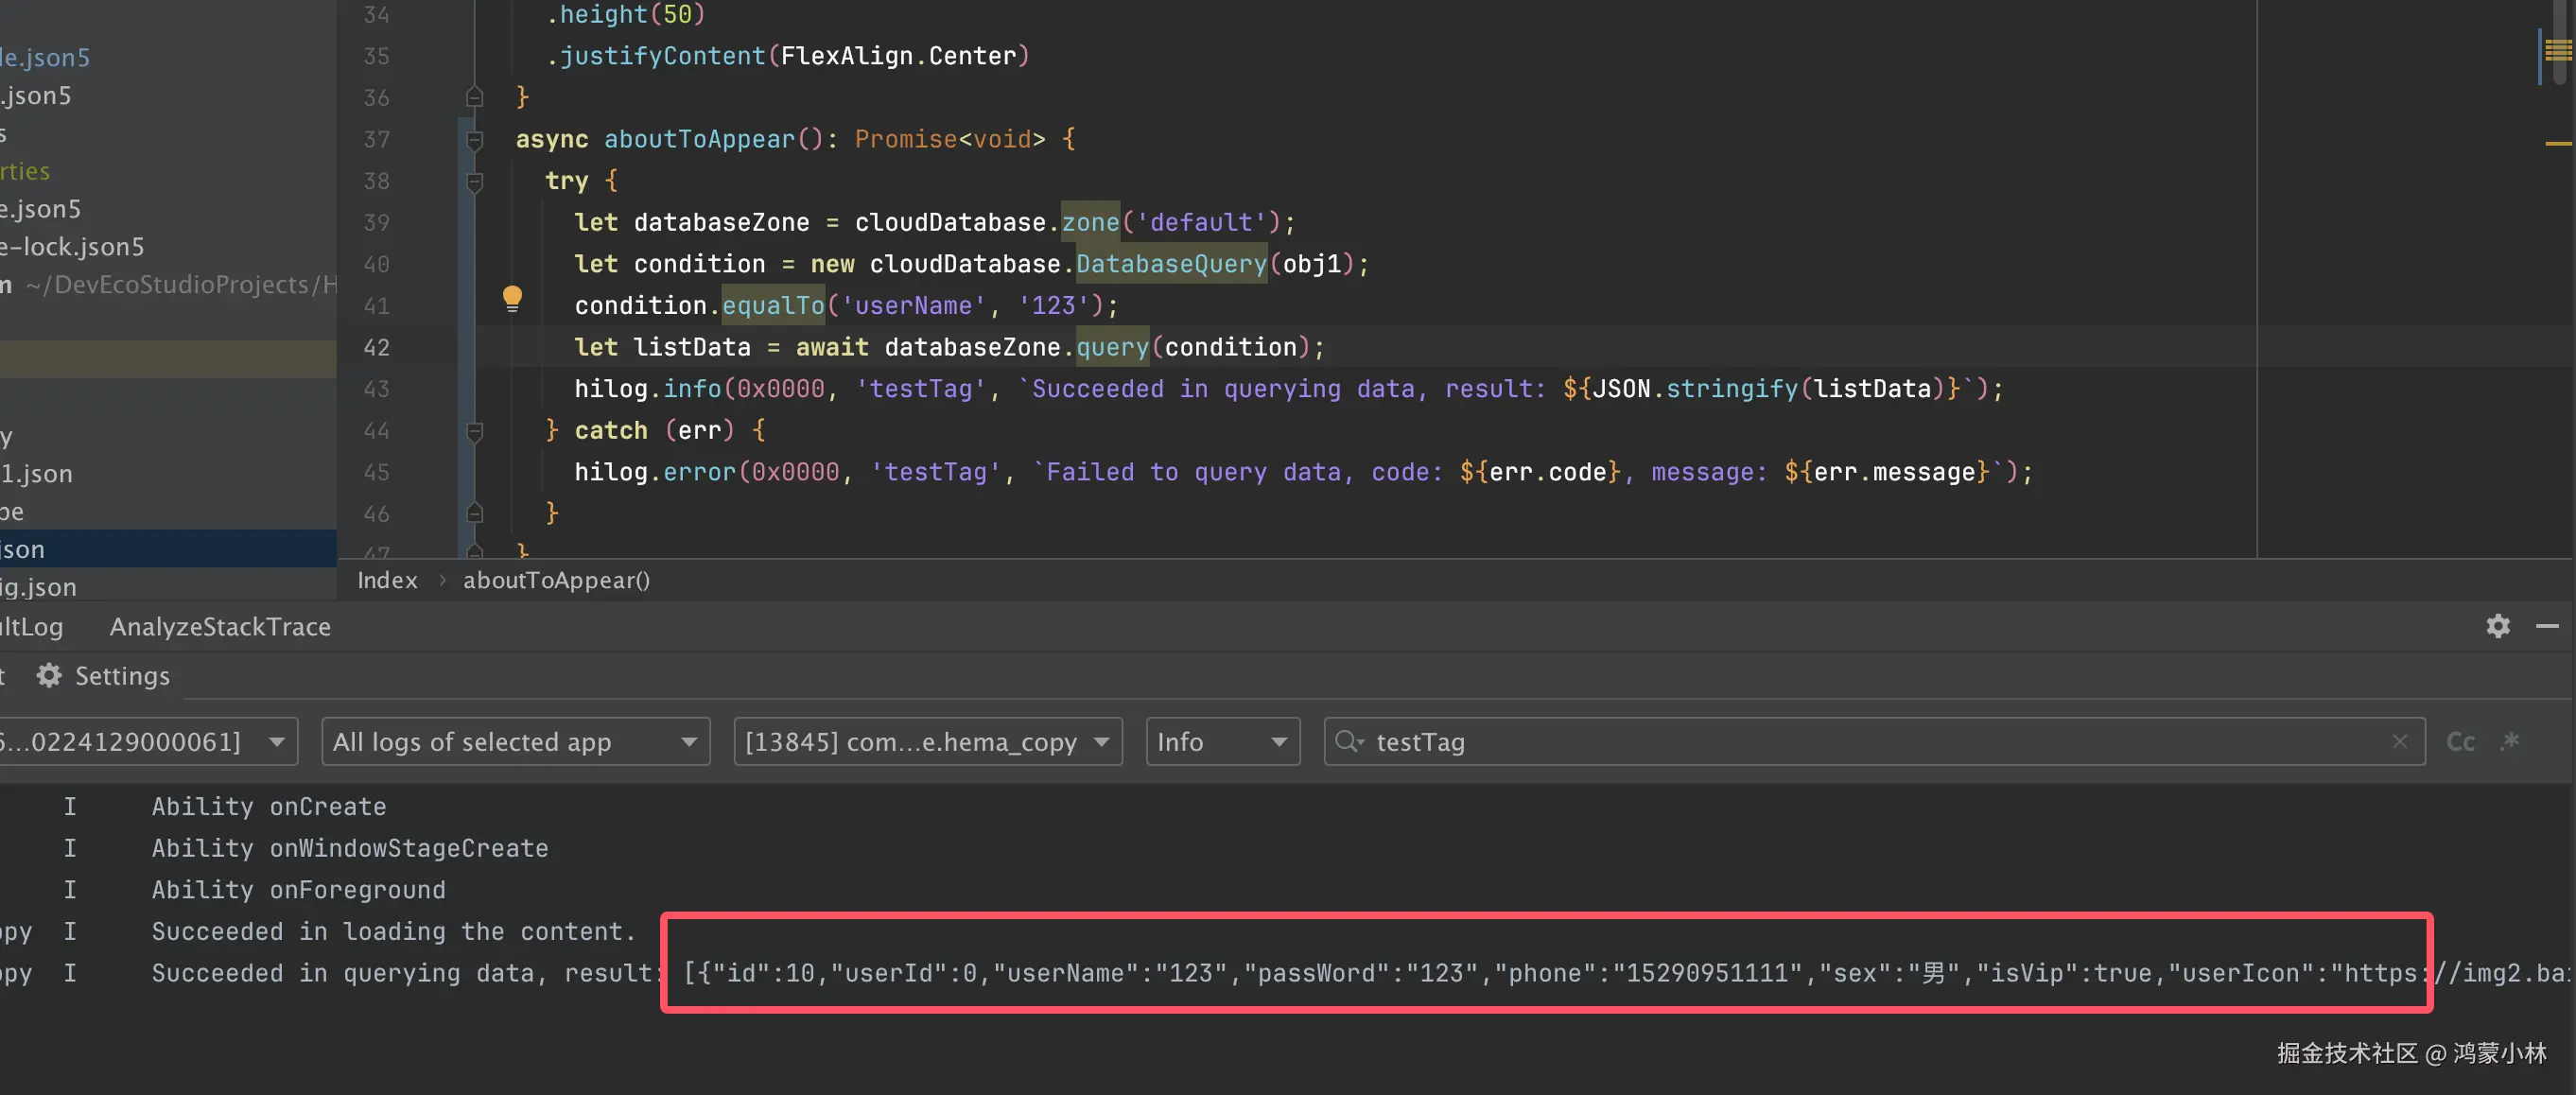Toggle match case Cc option
The width and height of the screenshot is (2576, 1095).
(x=2460, y=741)
